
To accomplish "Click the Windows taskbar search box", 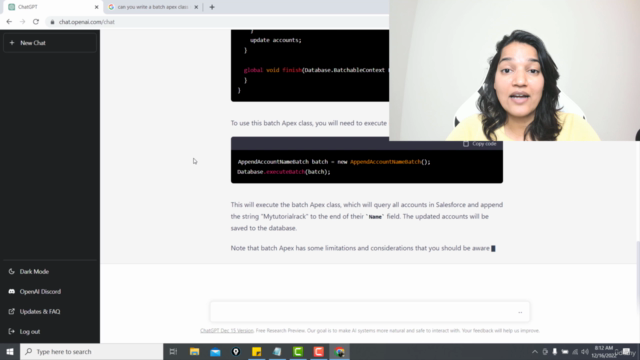I will tap(91, 351).
